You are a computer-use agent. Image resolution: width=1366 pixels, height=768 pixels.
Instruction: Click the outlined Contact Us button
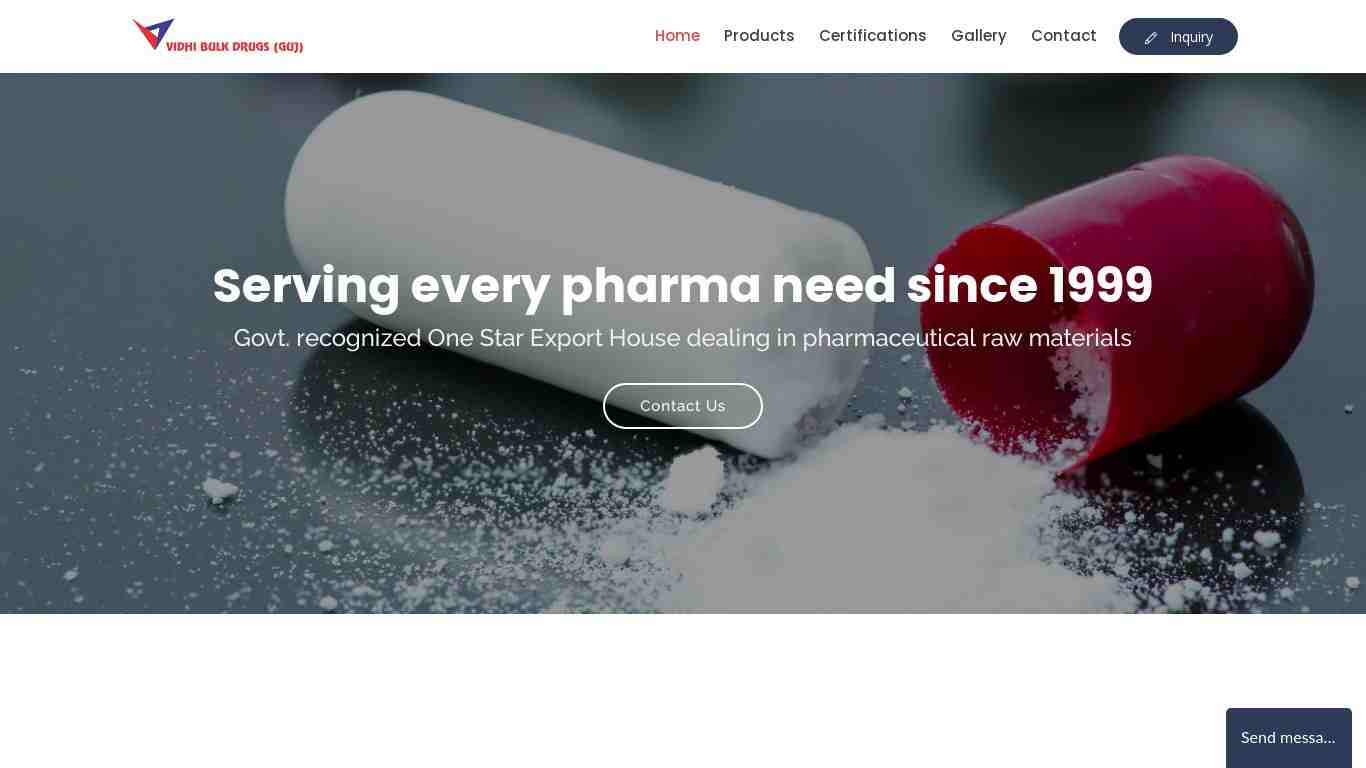point(683,406)
